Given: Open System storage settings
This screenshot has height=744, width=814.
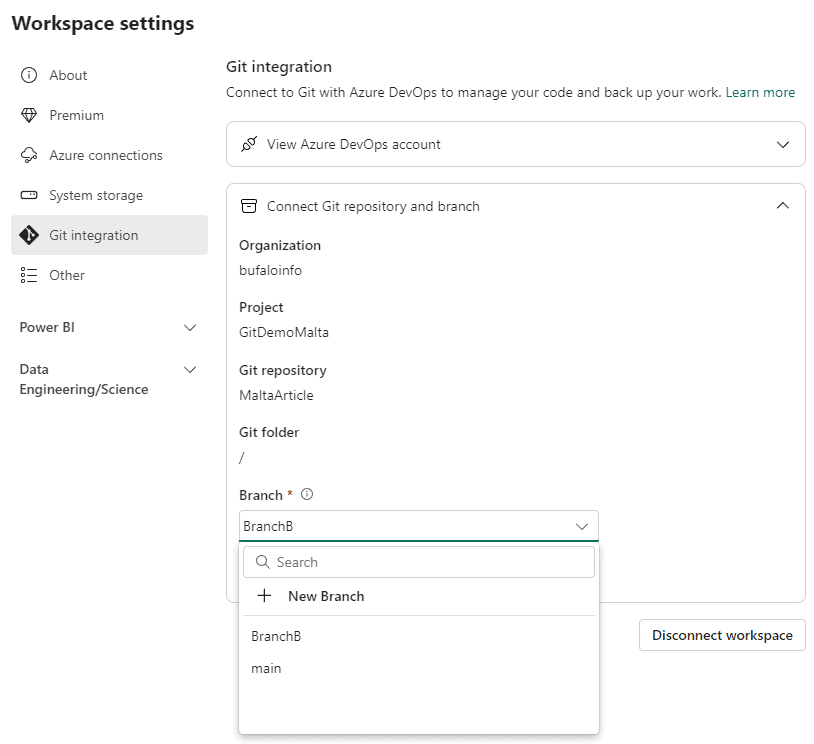Looking at the screenshot, I should coord(109,195).
